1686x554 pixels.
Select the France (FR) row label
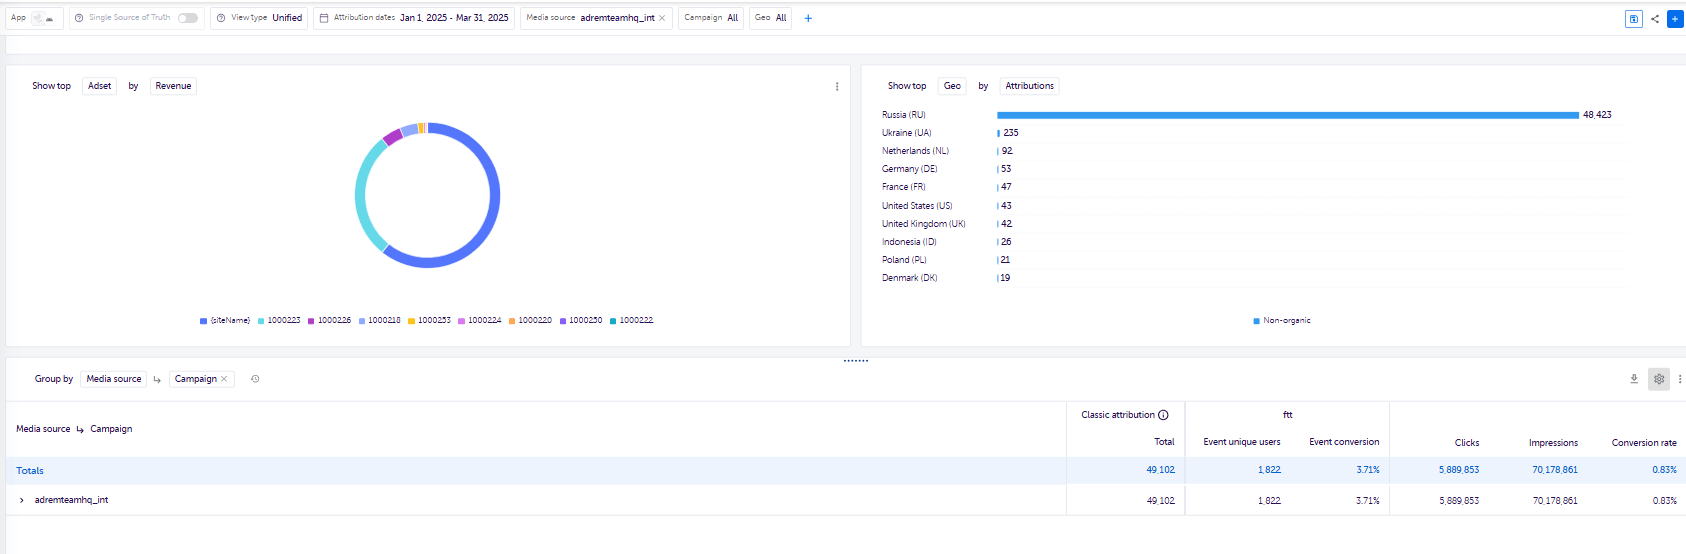(903, 187)
